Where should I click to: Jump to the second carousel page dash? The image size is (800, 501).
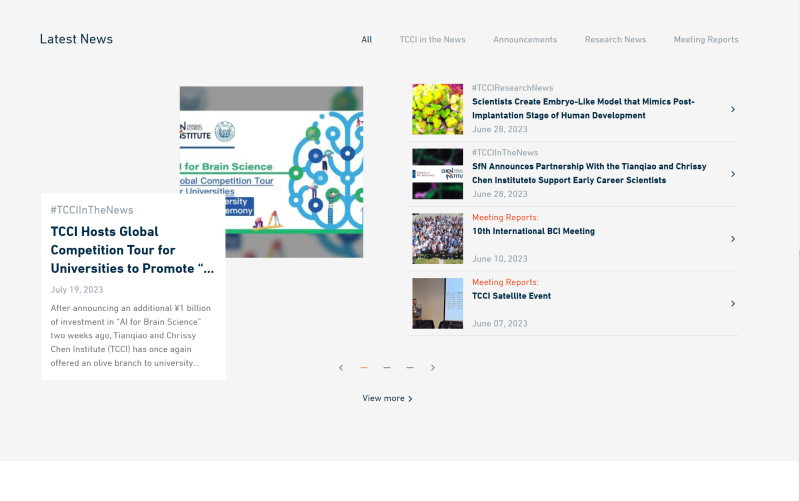click(387, 368)
